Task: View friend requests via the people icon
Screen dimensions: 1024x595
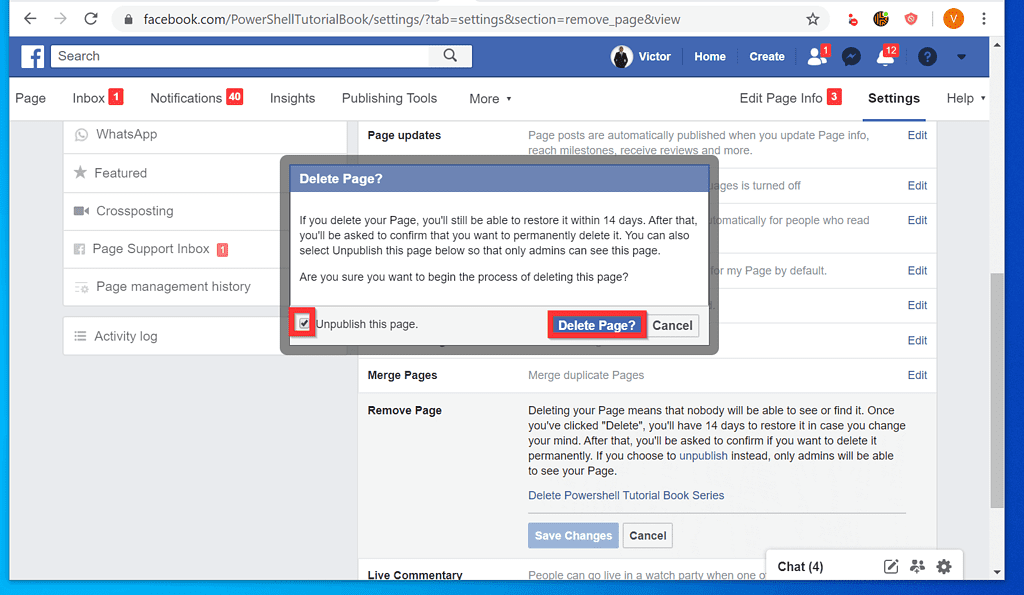Action: pyautogui.click(x=815, y=56)
